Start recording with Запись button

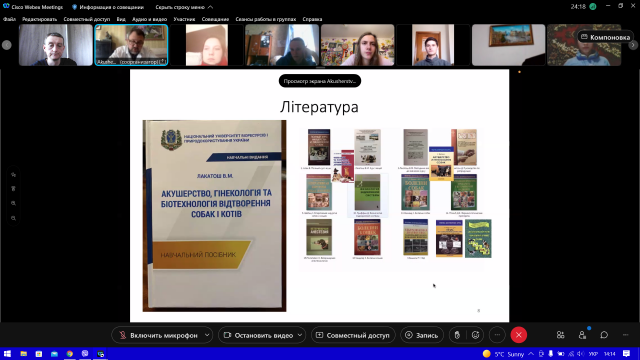[422, 335]
